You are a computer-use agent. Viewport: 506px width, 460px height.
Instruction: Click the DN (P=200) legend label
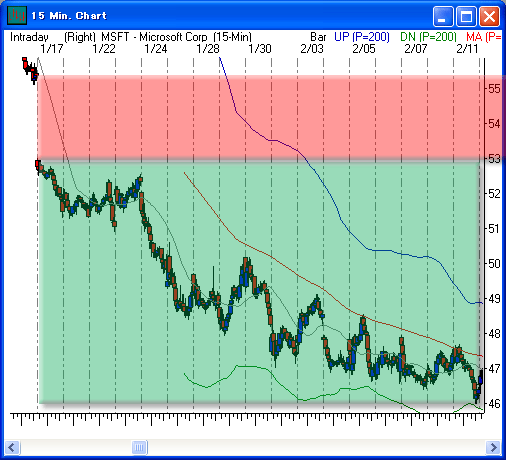point(428,37)
